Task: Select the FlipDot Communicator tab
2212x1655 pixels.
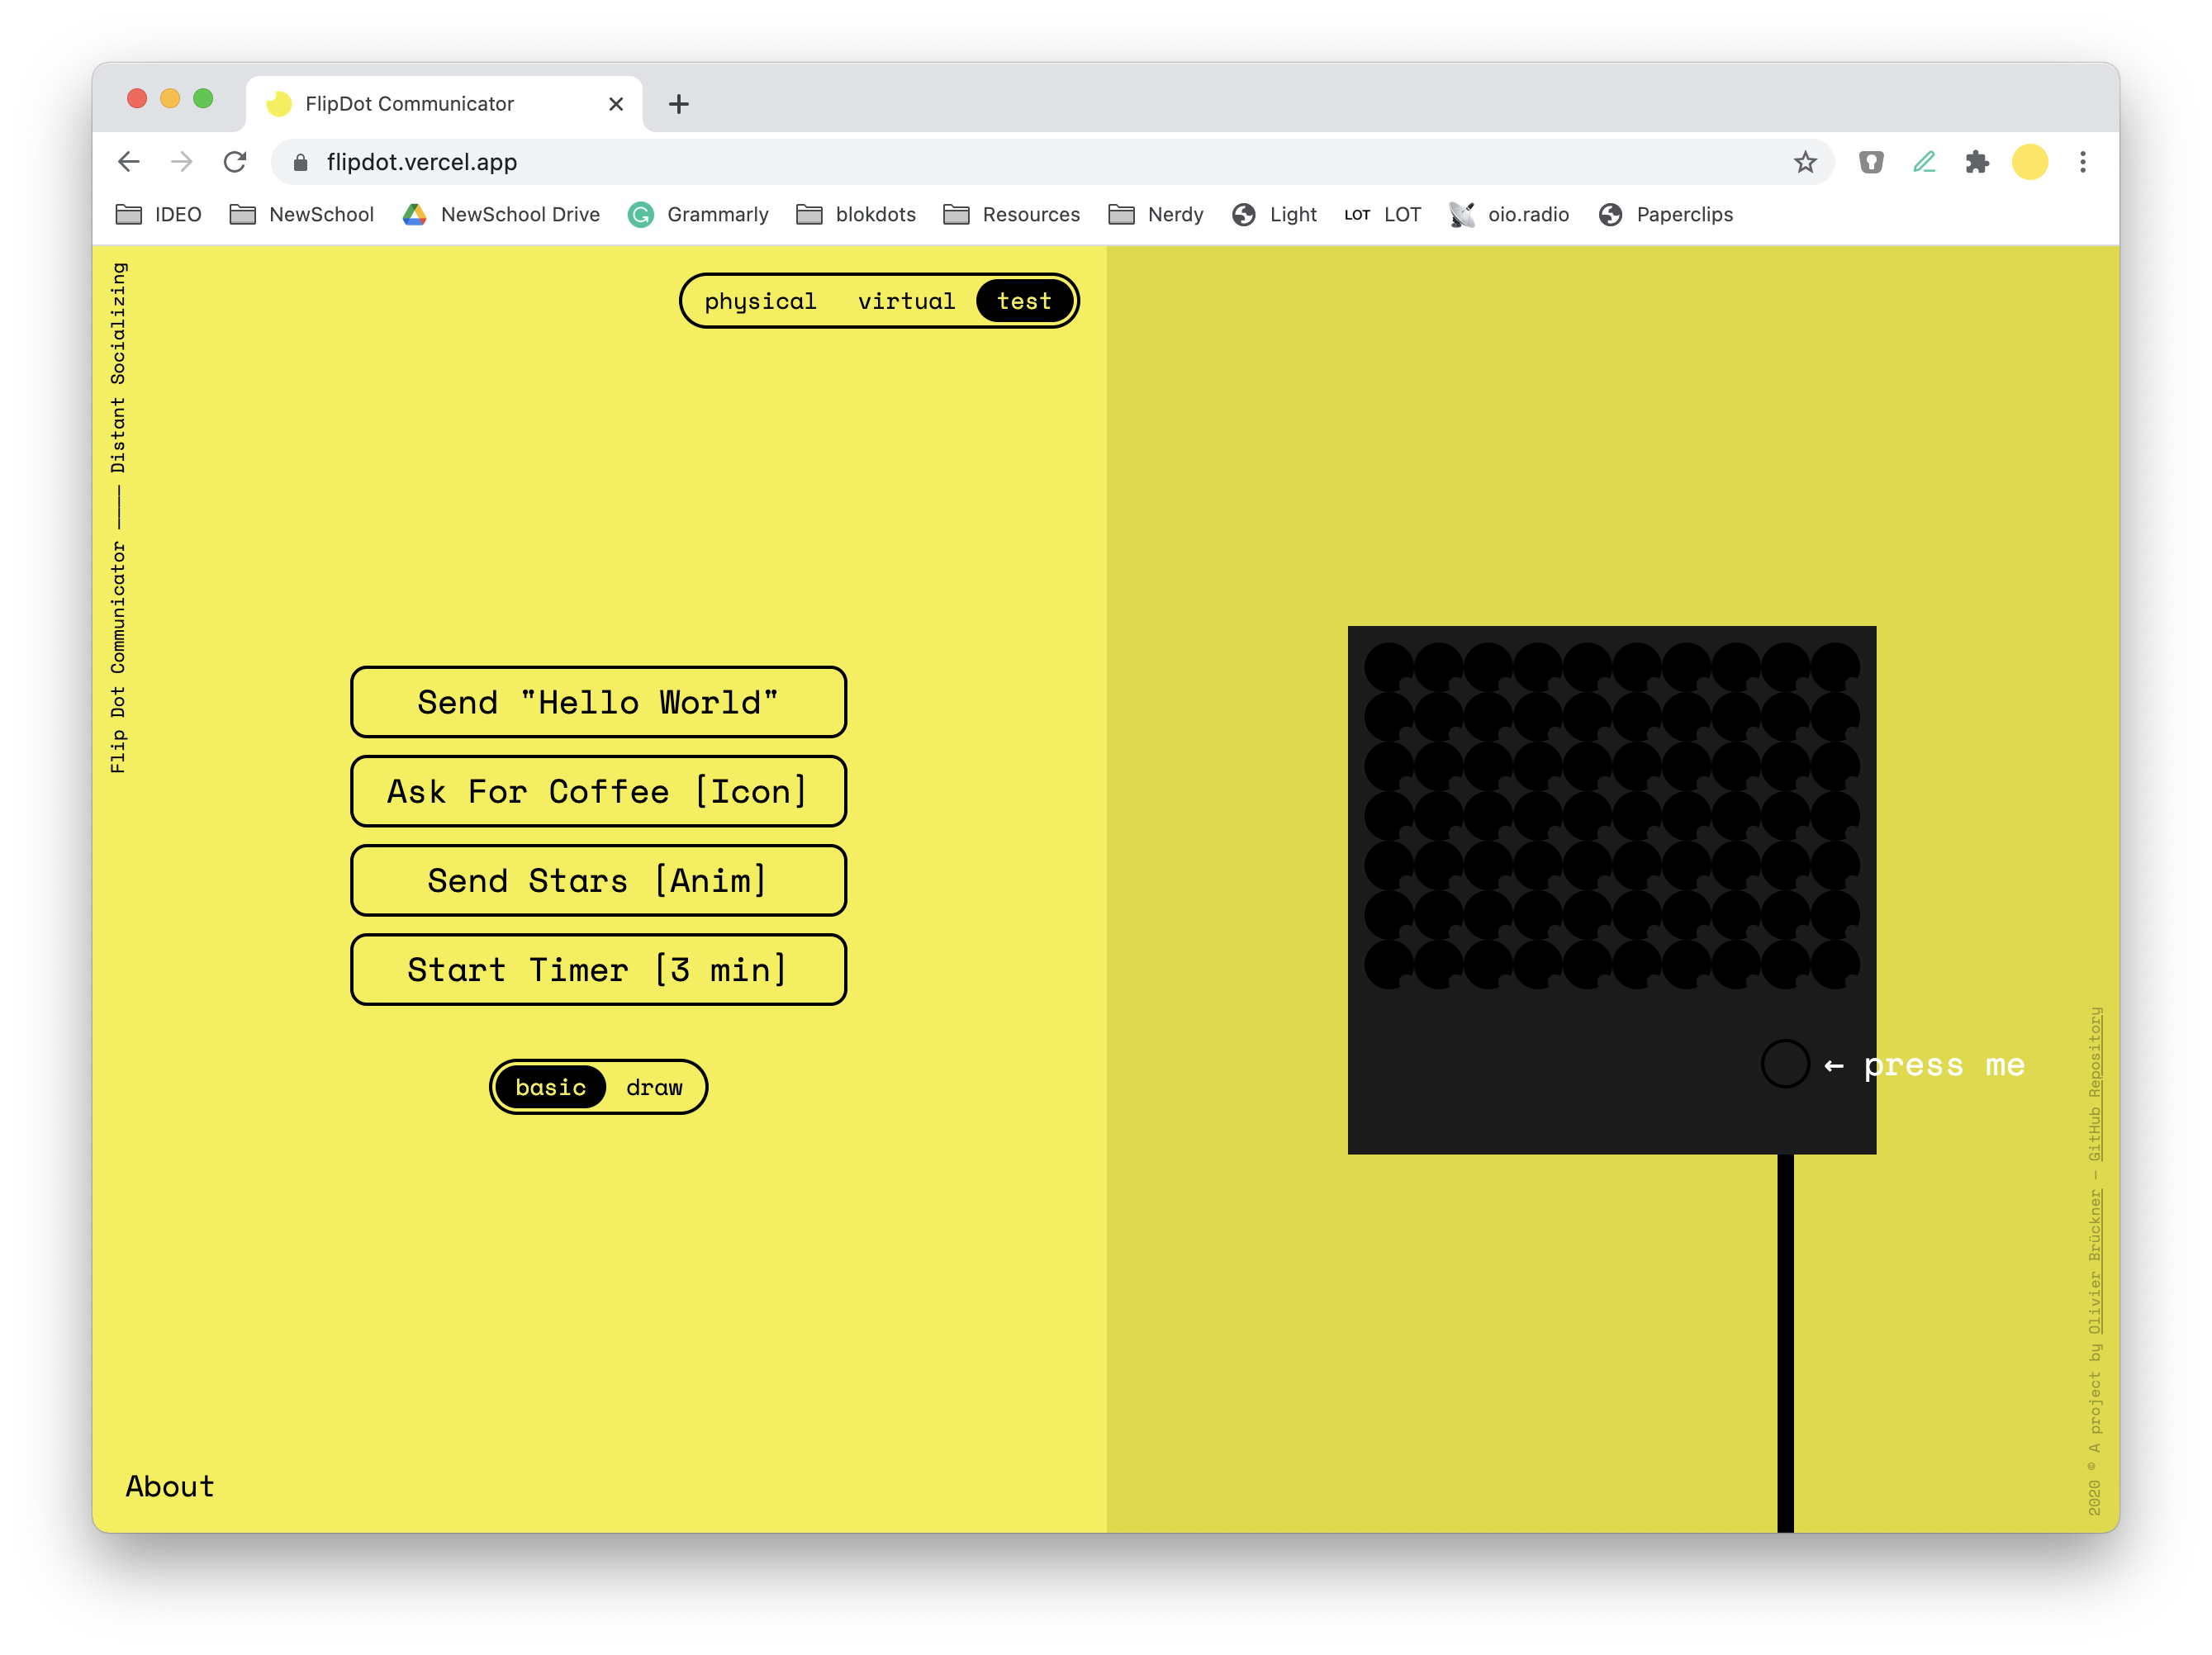Action: [444, 104]
